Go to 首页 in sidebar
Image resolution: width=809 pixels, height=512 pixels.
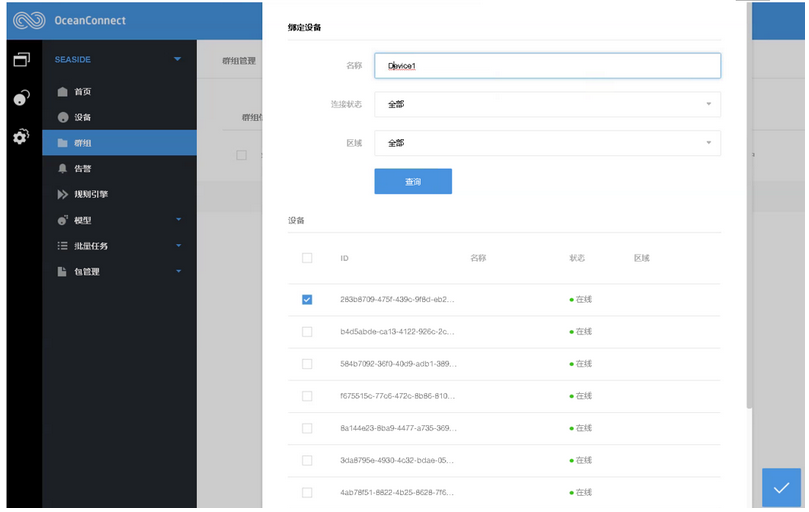(119, 91)
